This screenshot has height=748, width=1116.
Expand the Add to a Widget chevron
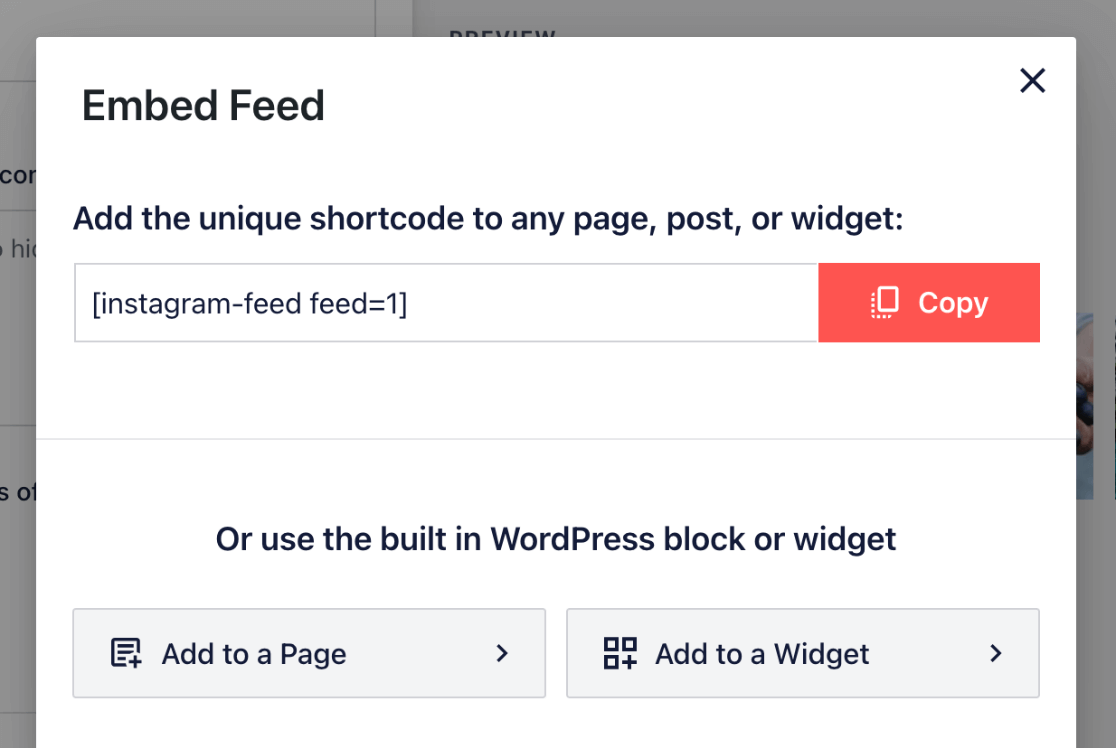996,654
